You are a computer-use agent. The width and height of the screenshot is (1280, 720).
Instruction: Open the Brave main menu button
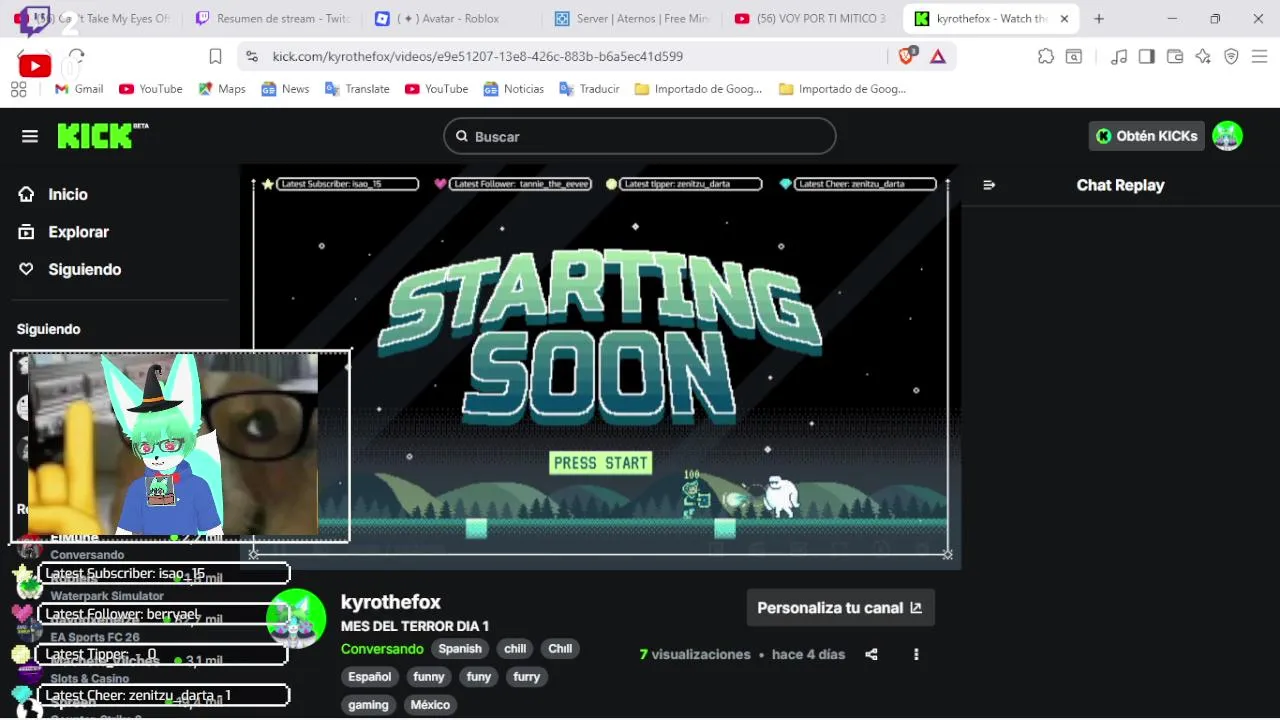(1259, 57)
